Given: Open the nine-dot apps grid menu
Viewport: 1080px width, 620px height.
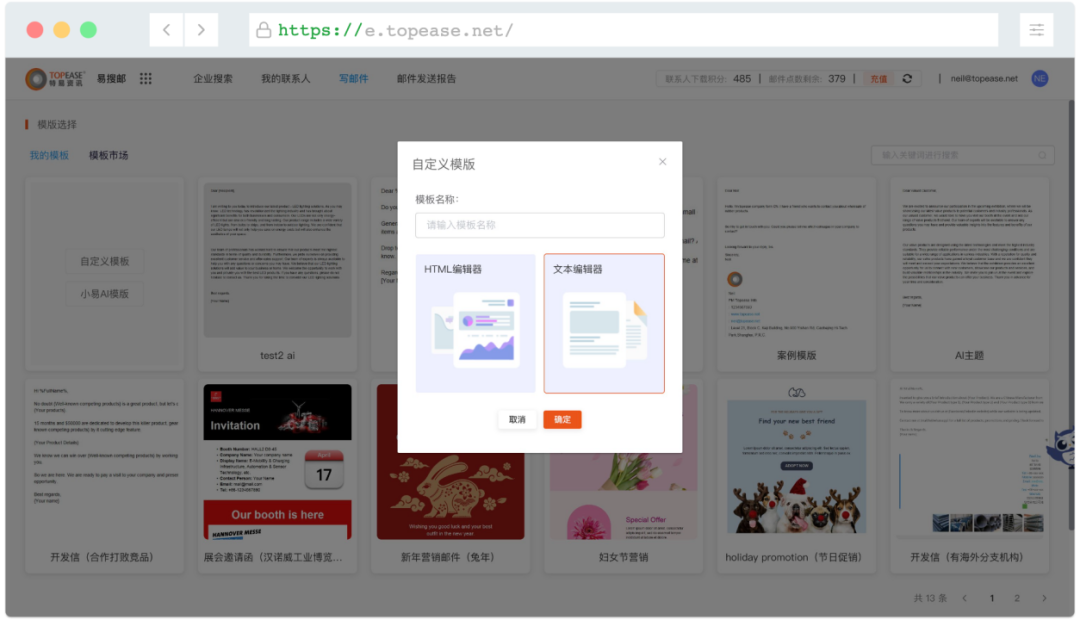Looking at the screenshot, I should coord(145,78).
